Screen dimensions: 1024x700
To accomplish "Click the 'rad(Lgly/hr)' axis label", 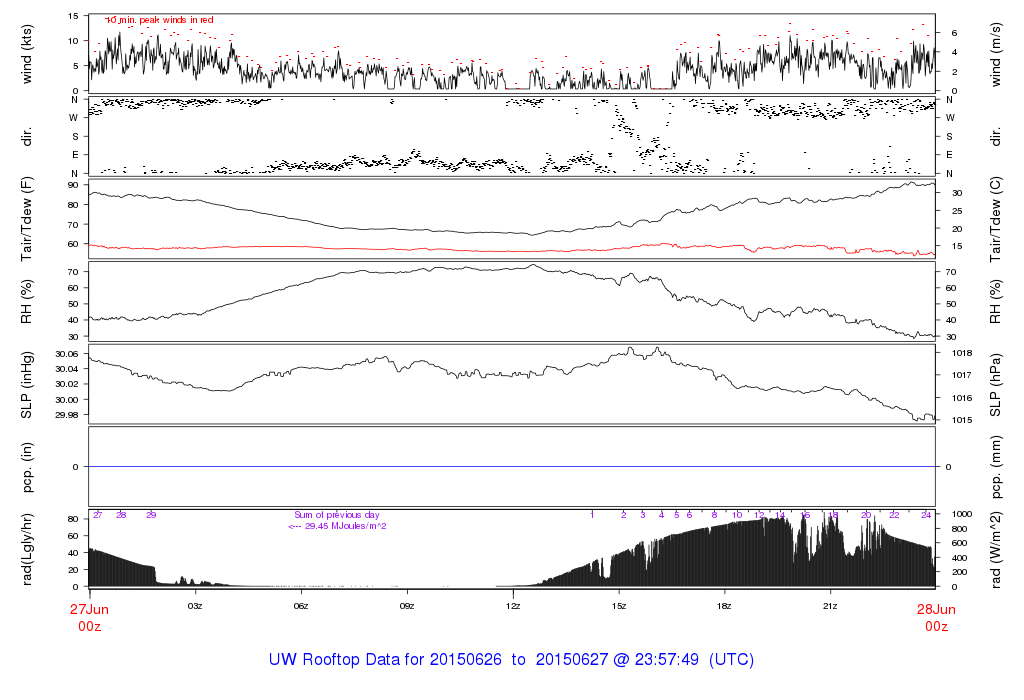I will click(27, 550).
